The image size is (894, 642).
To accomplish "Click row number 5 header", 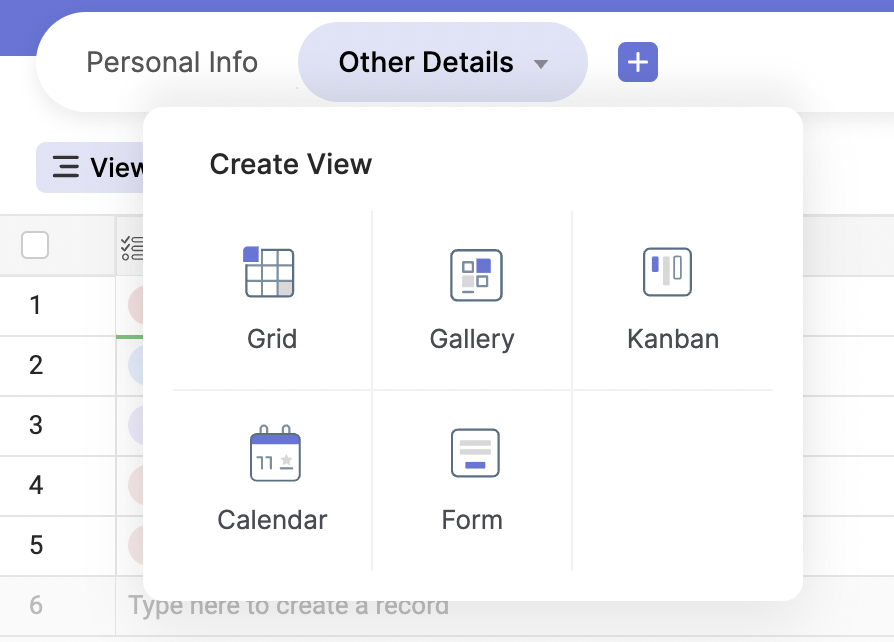I will (36, 545).
